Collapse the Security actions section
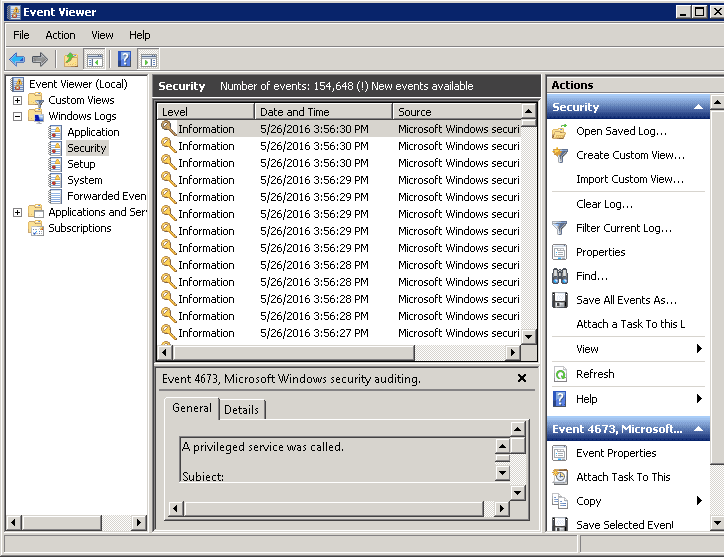Viewport: 724px width, 557px height. (699, 107)
